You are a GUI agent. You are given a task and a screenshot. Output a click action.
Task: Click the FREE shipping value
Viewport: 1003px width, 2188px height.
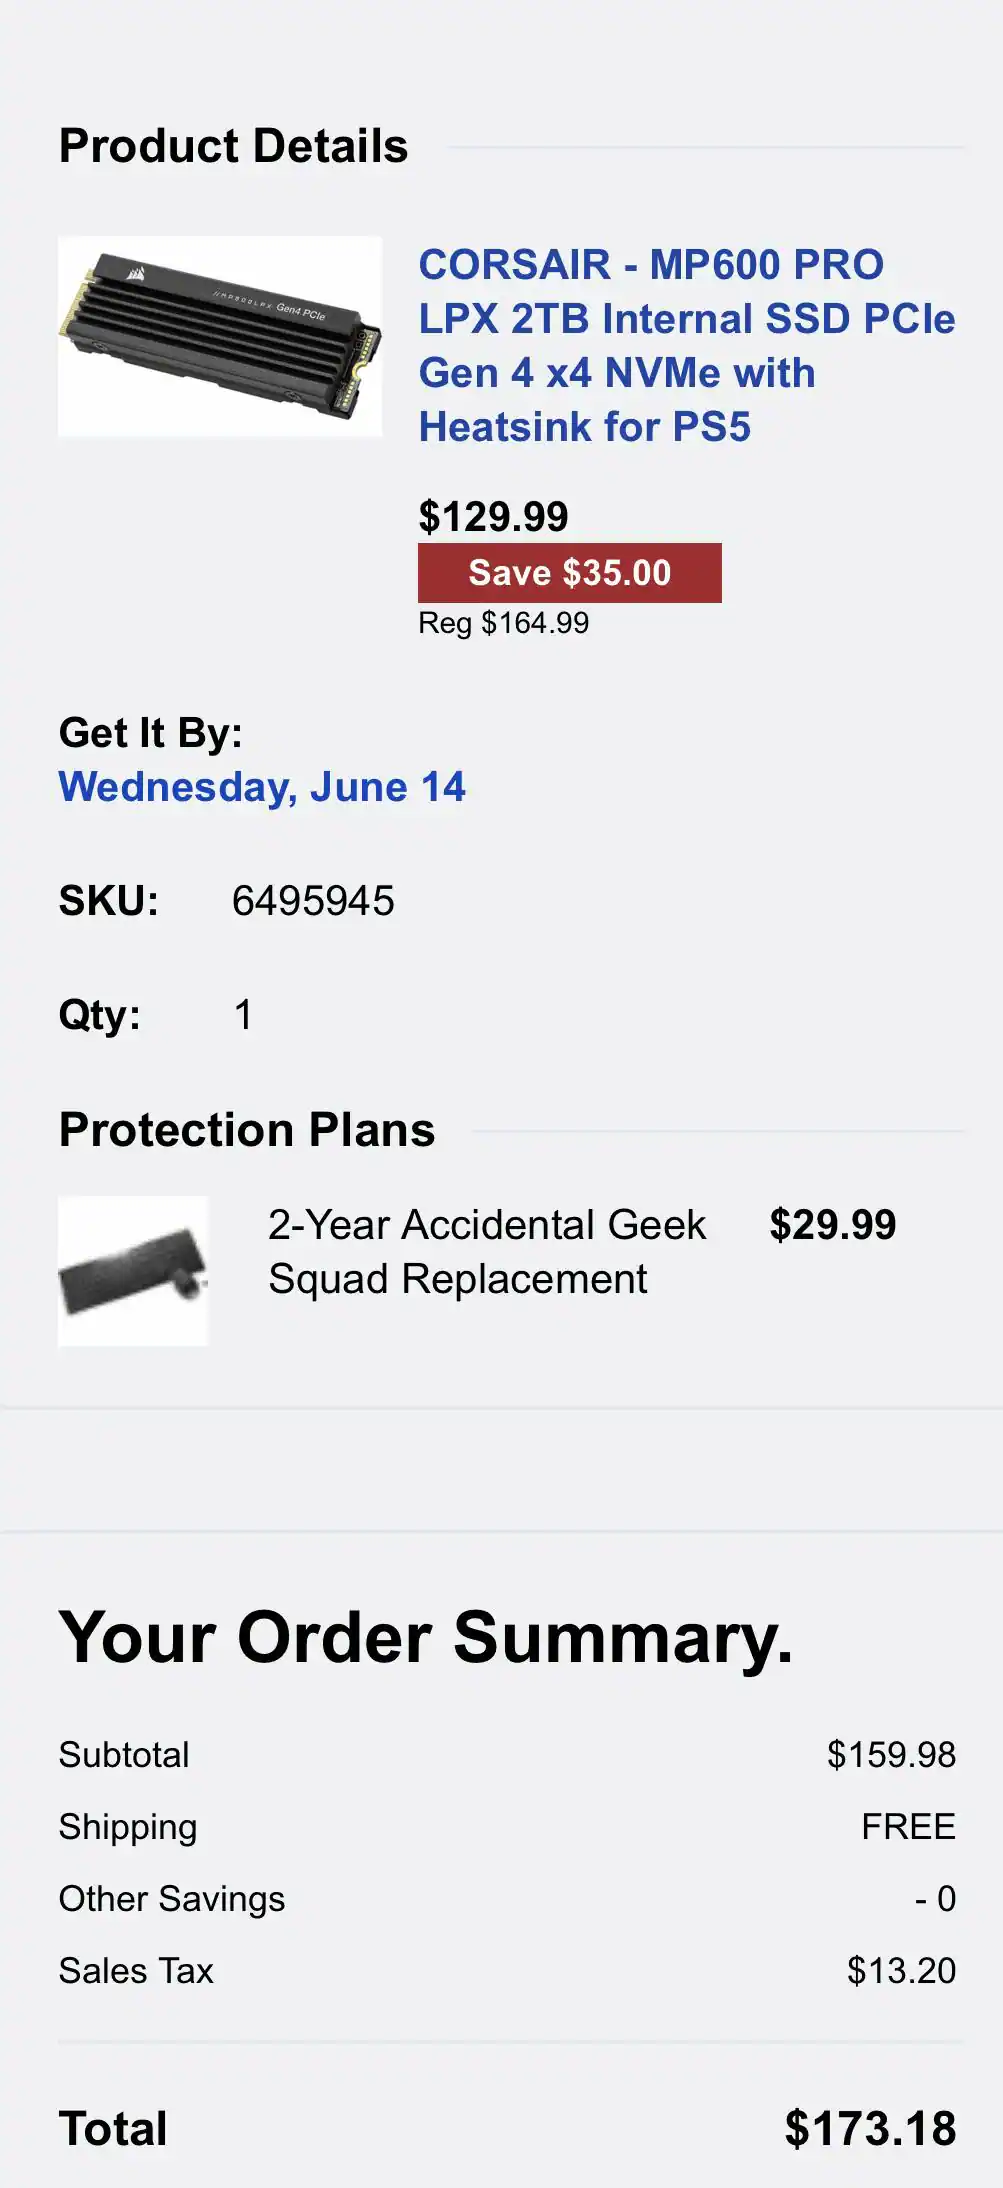tap(908, 1827)
